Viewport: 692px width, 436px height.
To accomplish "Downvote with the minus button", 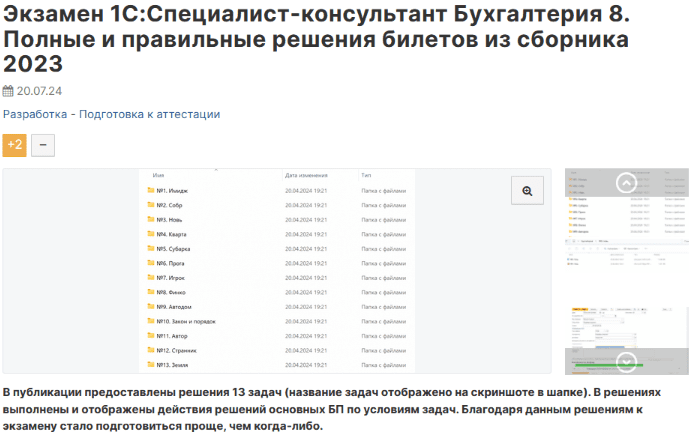I will click(43, 145).
